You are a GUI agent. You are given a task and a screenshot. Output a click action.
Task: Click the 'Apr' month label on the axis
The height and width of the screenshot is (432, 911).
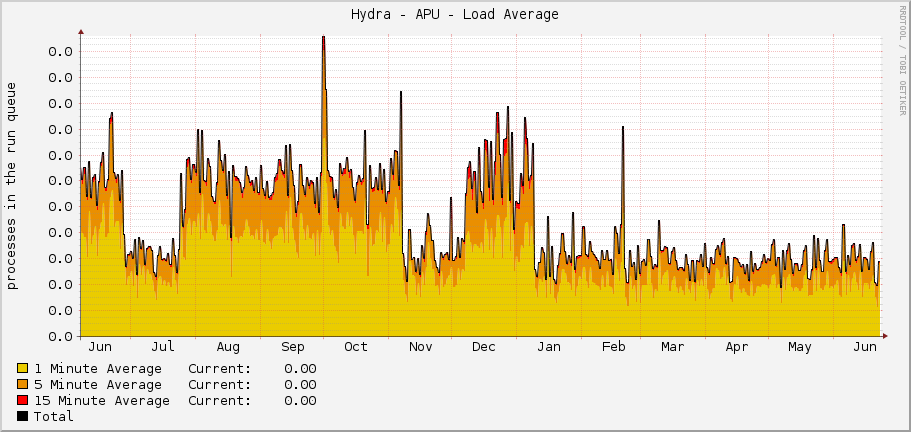click(x=737, y=347)
